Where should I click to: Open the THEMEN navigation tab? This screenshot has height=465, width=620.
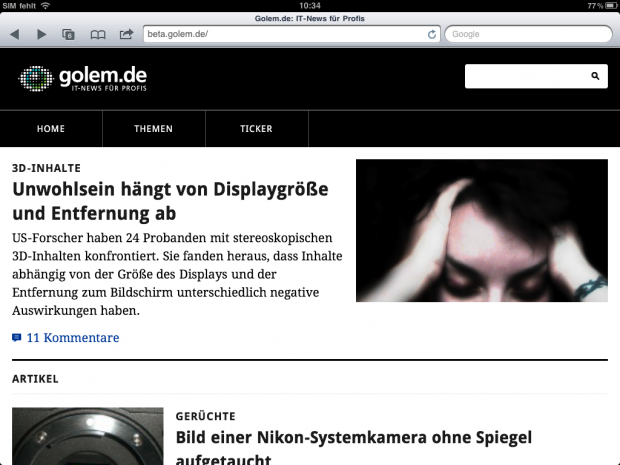pyautogui.click(x=153, y=129)
